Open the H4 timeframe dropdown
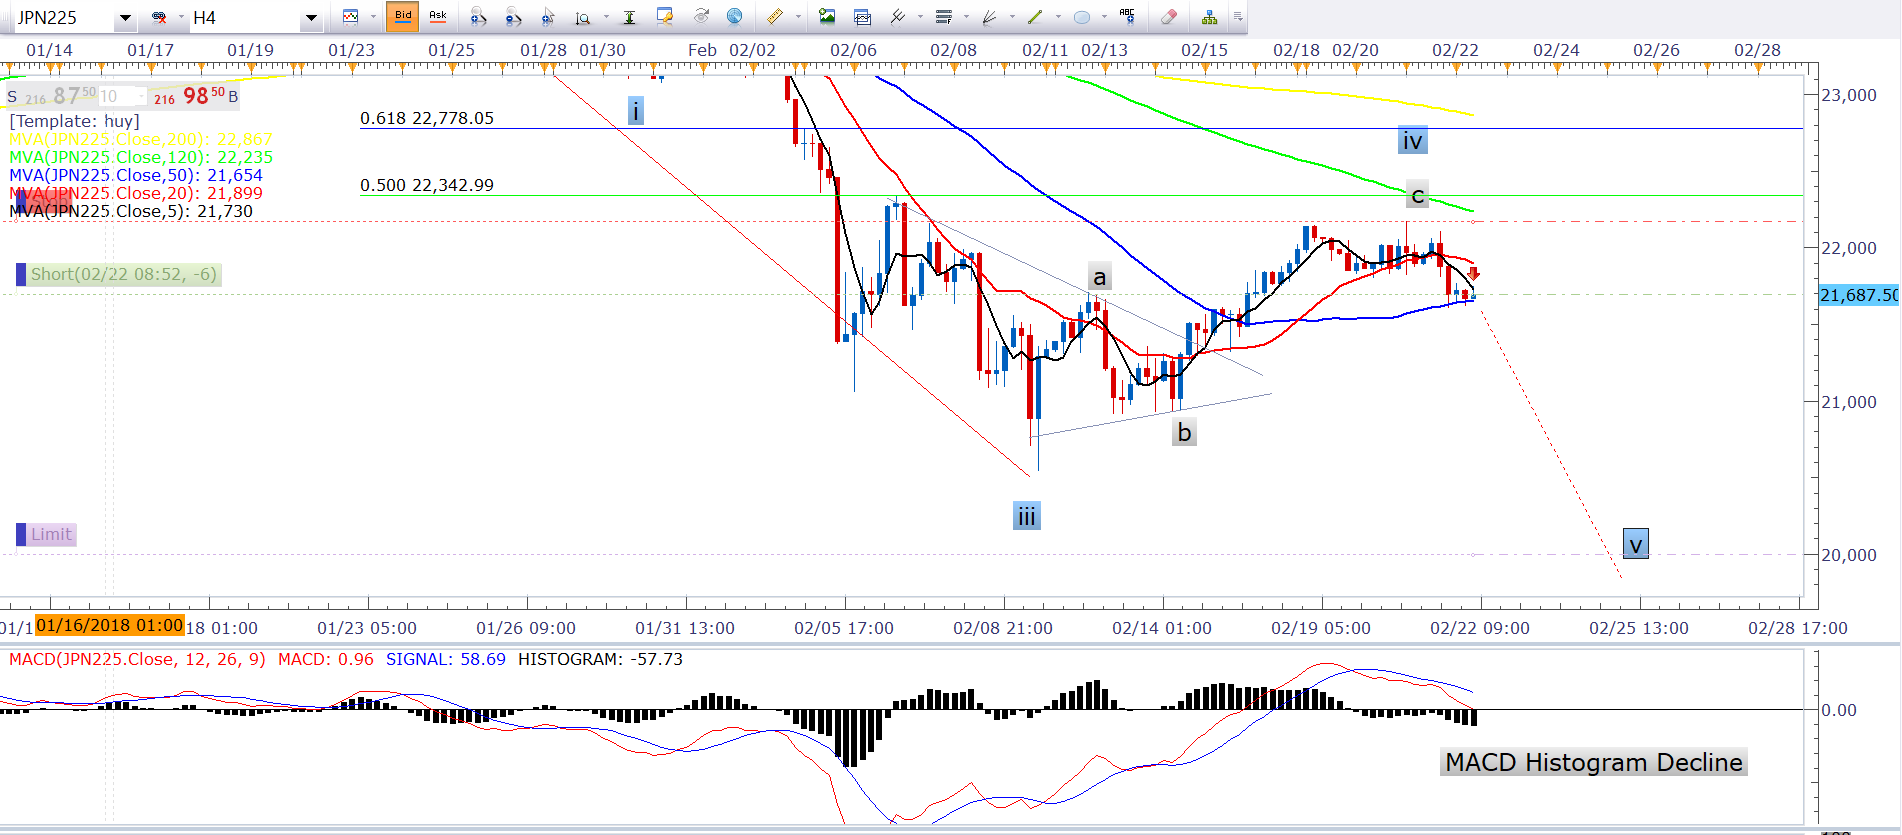1902x835 pixels. click(311, 18)
